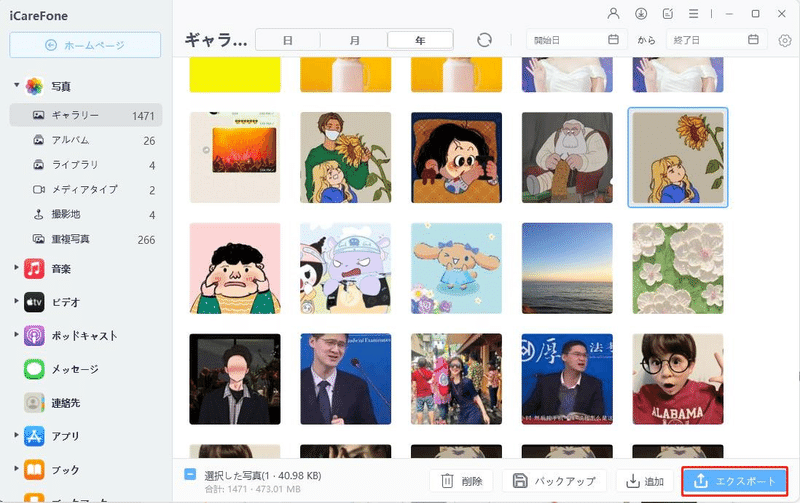Collapse the 写真 tree section
This screenshot has height=503, width=800.
16,85
